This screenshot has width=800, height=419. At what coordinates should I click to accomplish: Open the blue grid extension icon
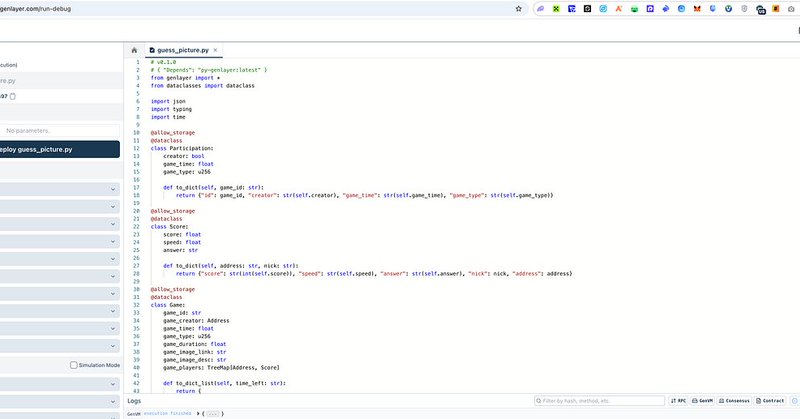click(x=571, y=9)
